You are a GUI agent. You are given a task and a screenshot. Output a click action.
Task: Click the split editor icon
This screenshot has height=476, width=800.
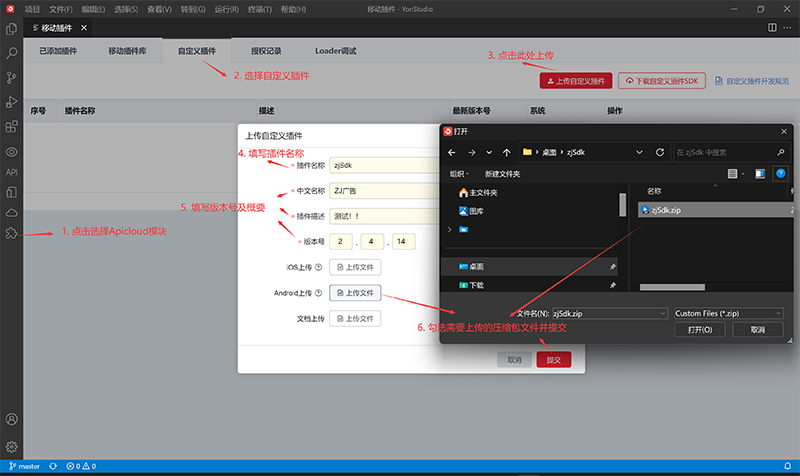click(x=772, y=28)
